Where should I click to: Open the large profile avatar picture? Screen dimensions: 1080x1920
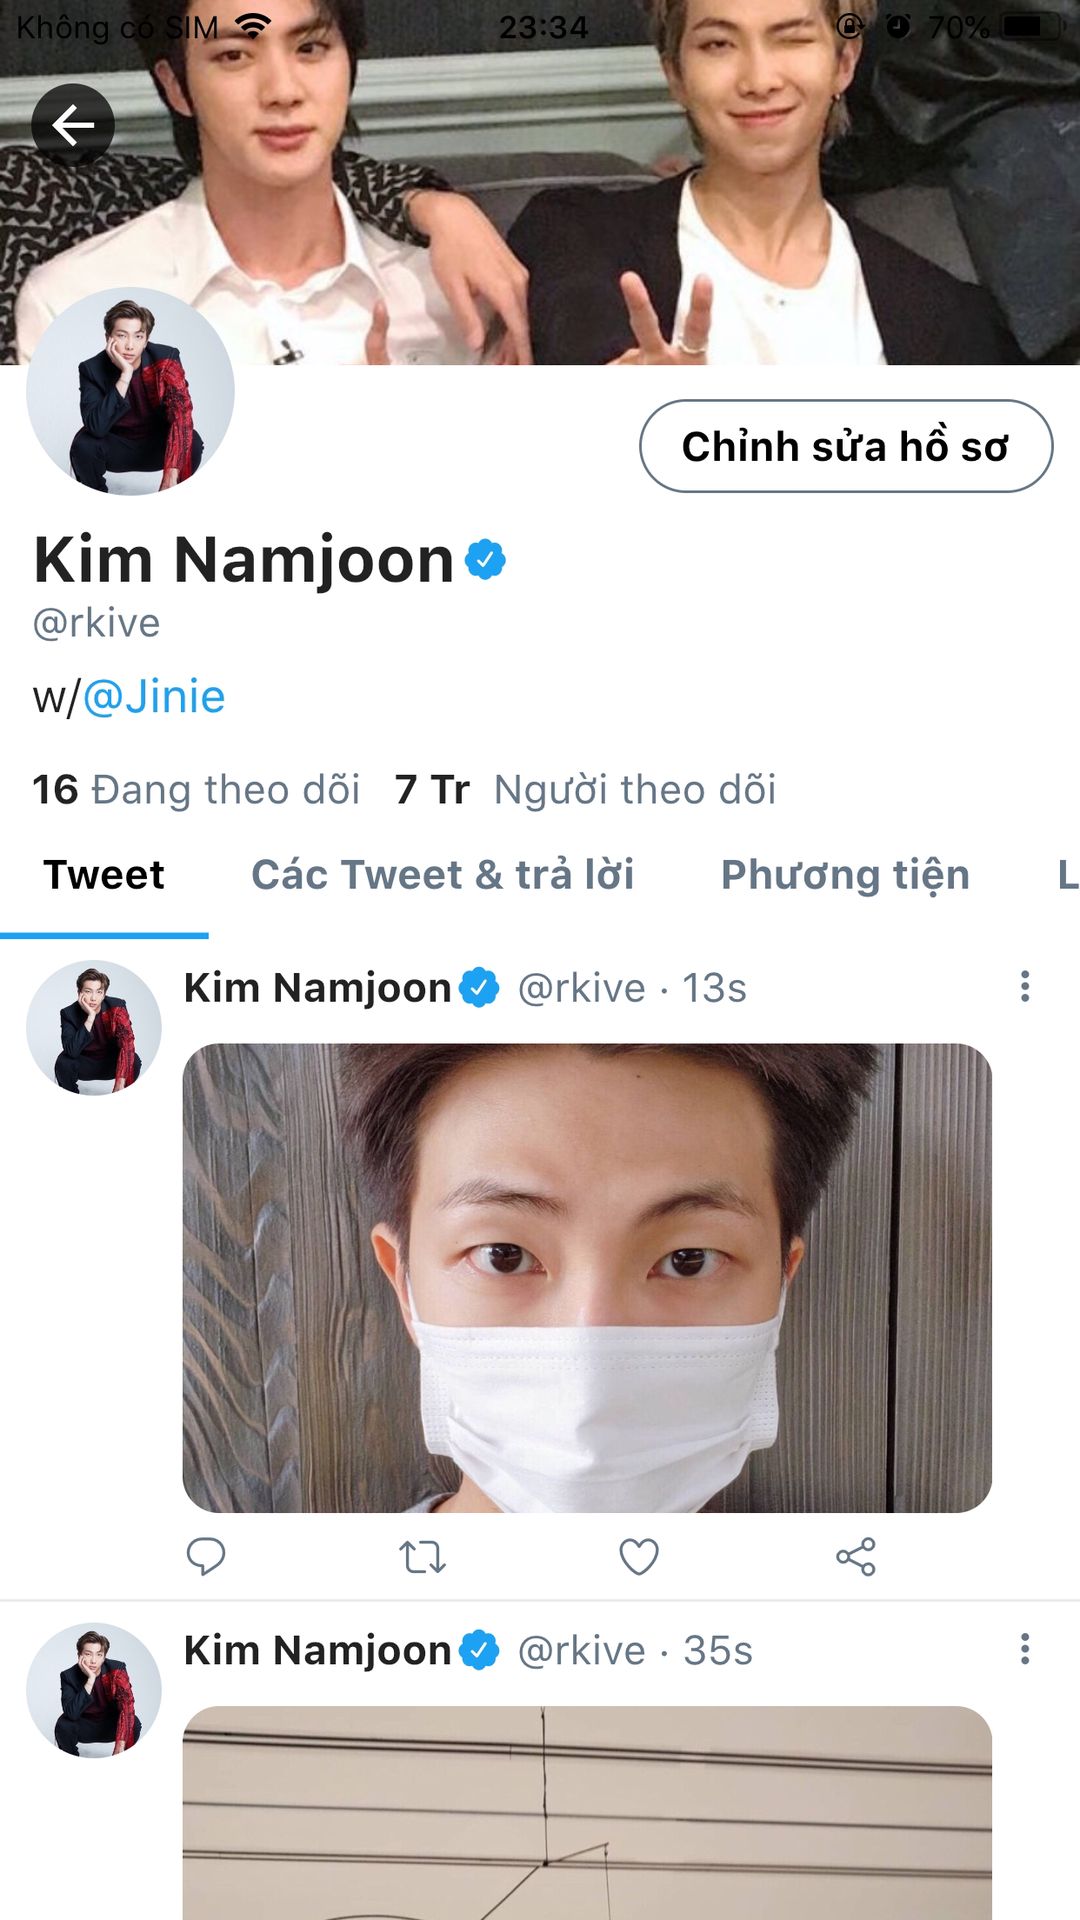point(130,392)
